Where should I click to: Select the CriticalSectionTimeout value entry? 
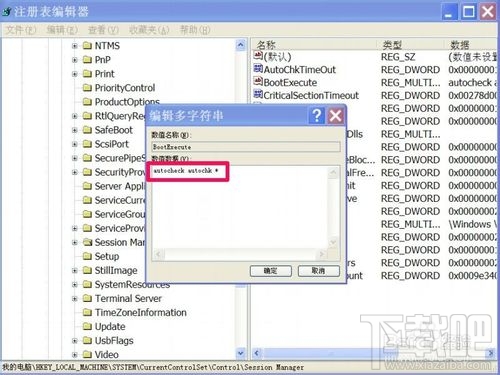[x=311, y=95]
